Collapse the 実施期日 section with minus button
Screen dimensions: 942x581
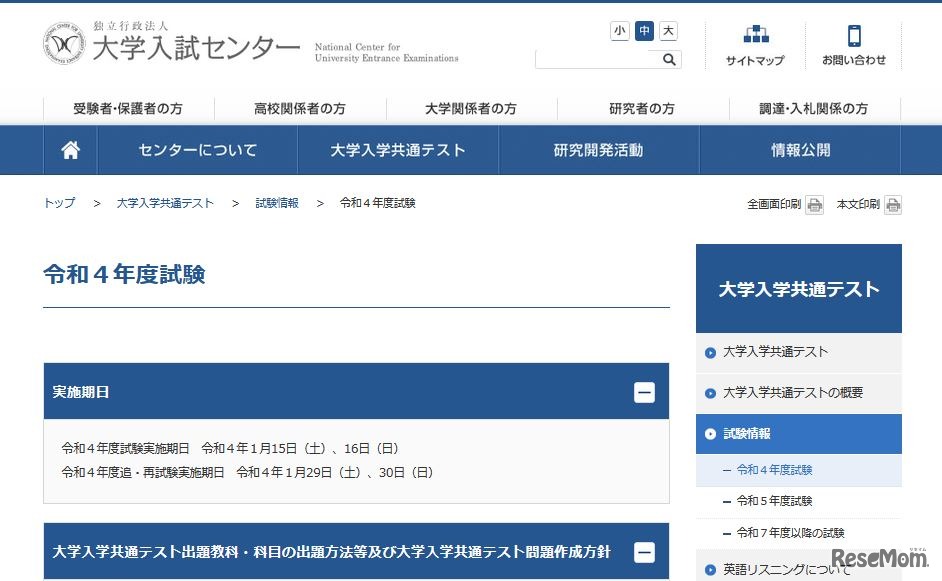pos(646,392)
